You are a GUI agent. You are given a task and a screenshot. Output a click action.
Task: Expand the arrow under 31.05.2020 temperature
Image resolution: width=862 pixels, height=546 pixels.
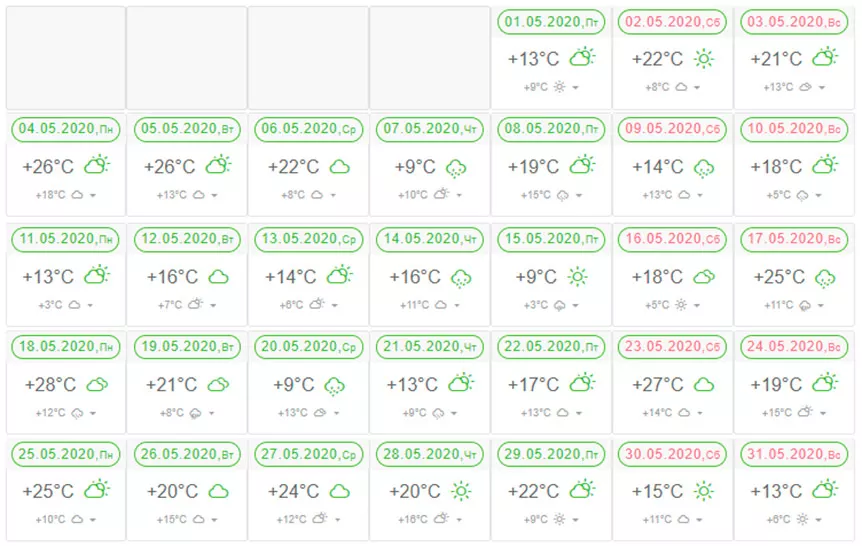819,520
